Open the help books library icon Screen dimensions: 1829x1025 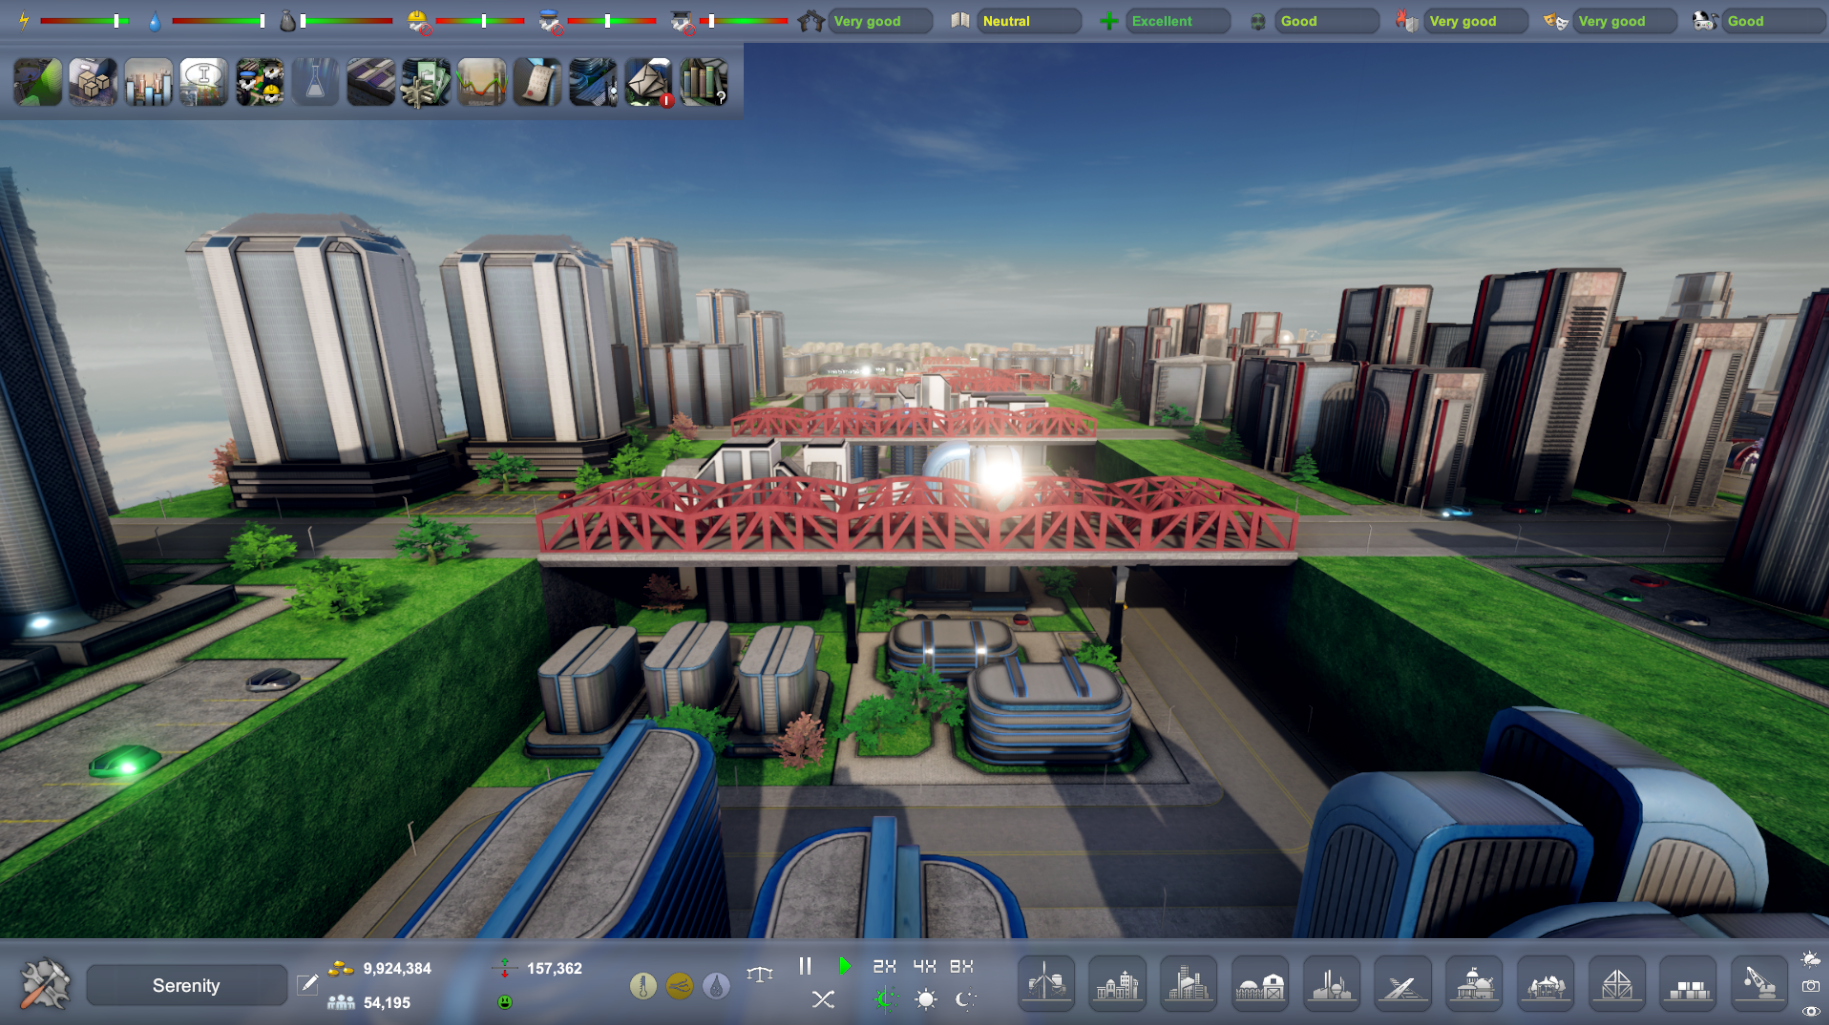[x=703, y=82]
